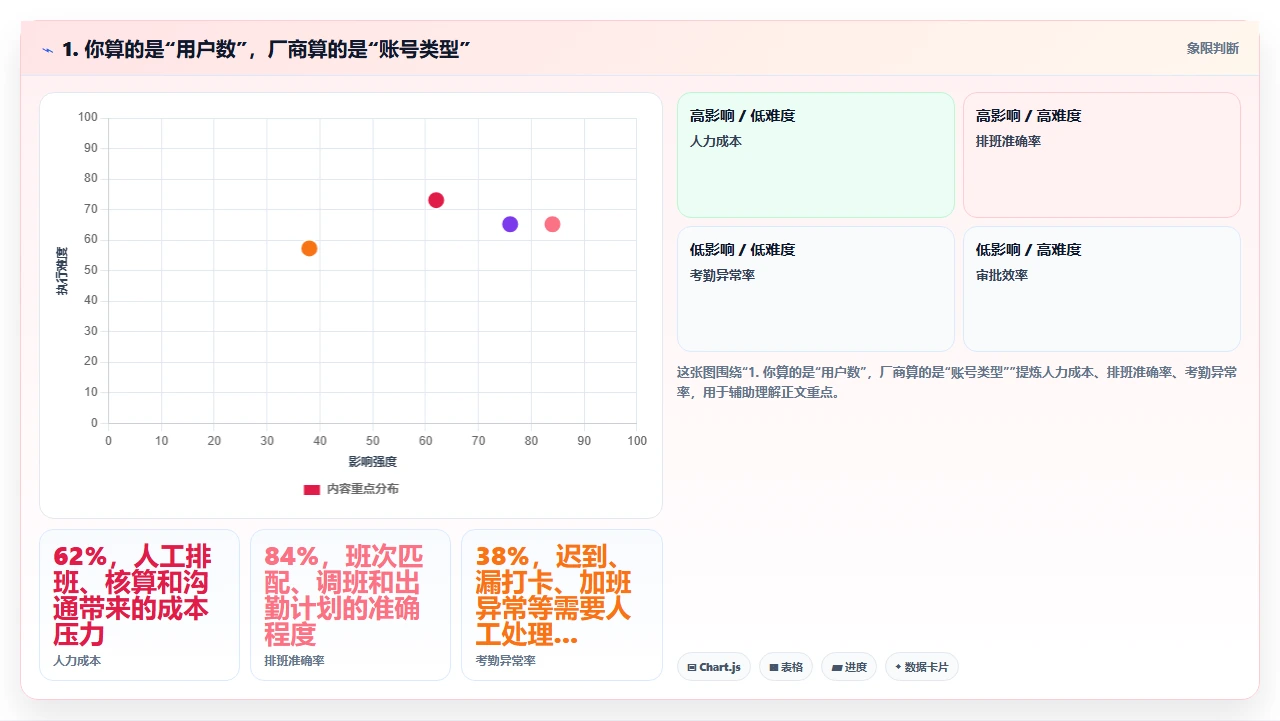Click the 执行难度 y-axis title
Image resolution: width=1280 pixels, height=721 pixels.
(x=62, y=271)
